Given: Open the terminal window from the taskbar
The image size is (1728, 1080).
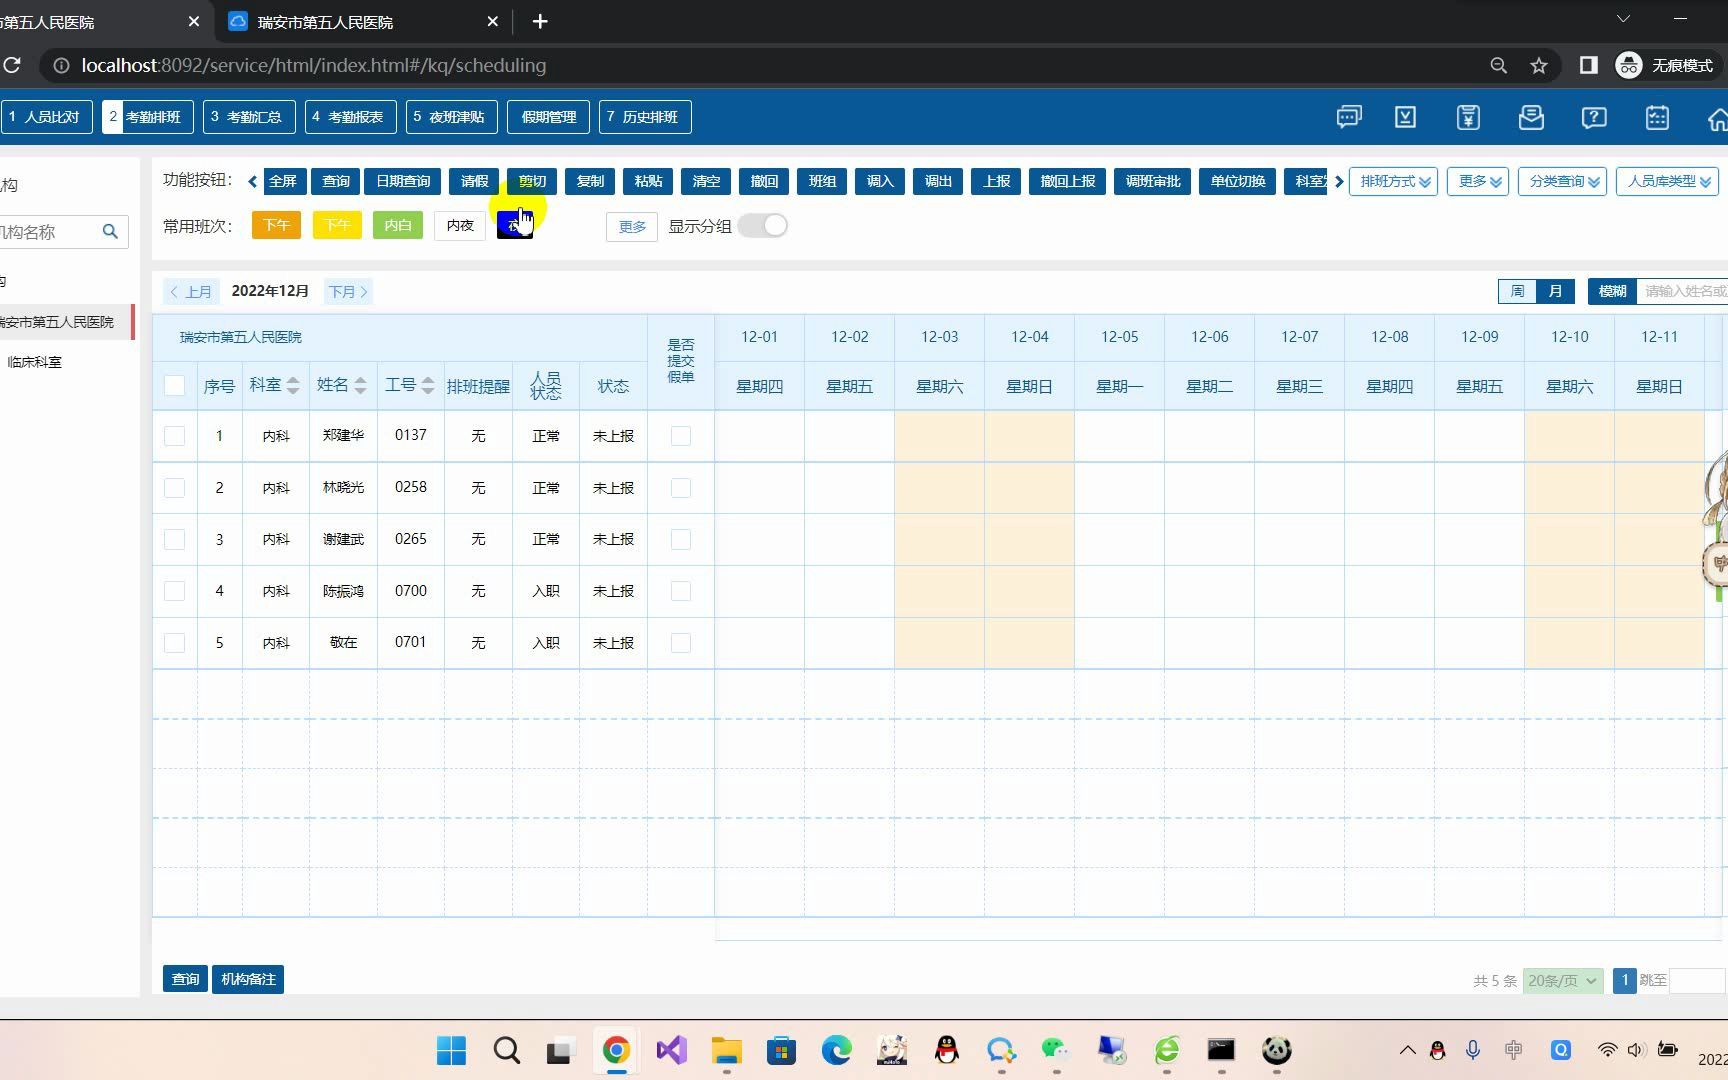Looking at the screenshot, I should click(x=1221, y=1050).
